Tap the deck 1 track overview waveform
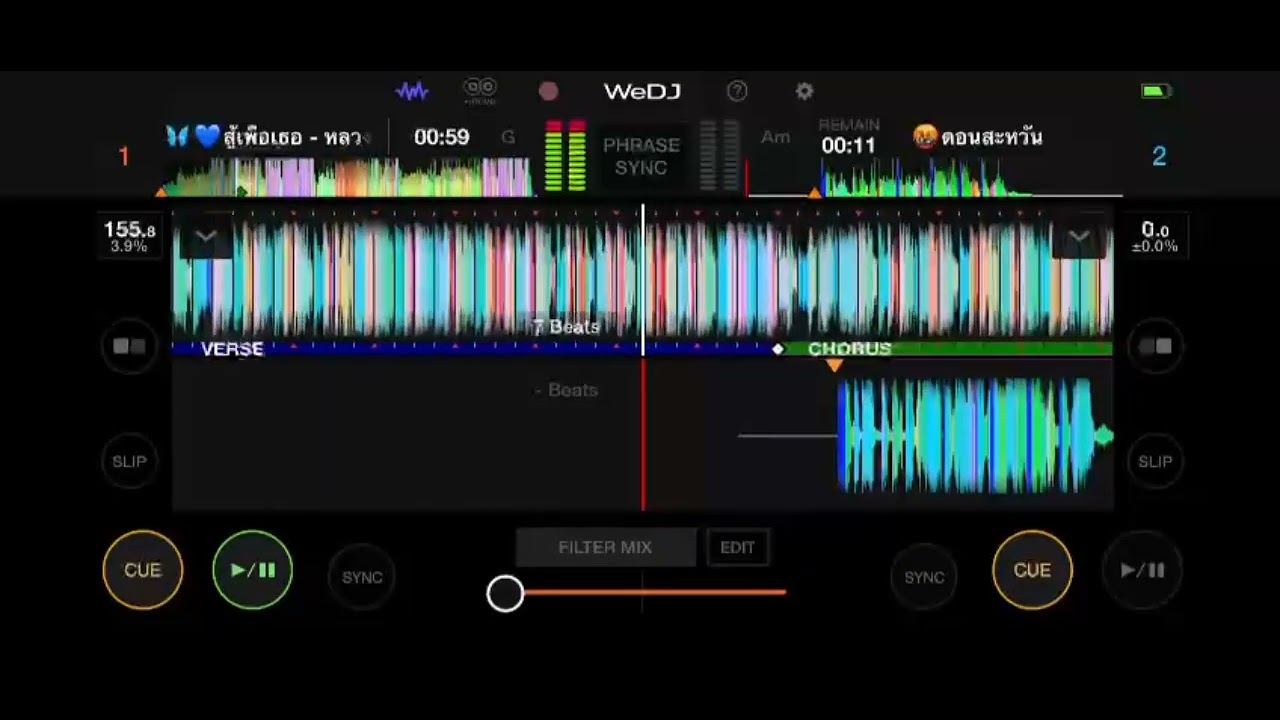 (346, 177)
